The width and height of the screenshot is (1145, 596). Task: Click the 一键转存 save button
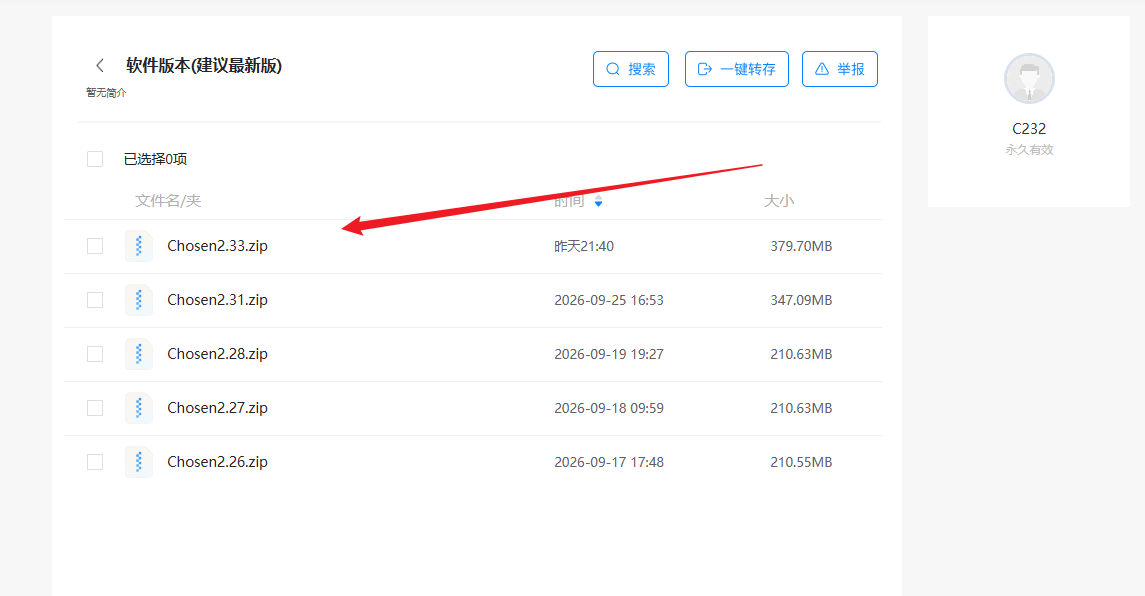[737, 69]
